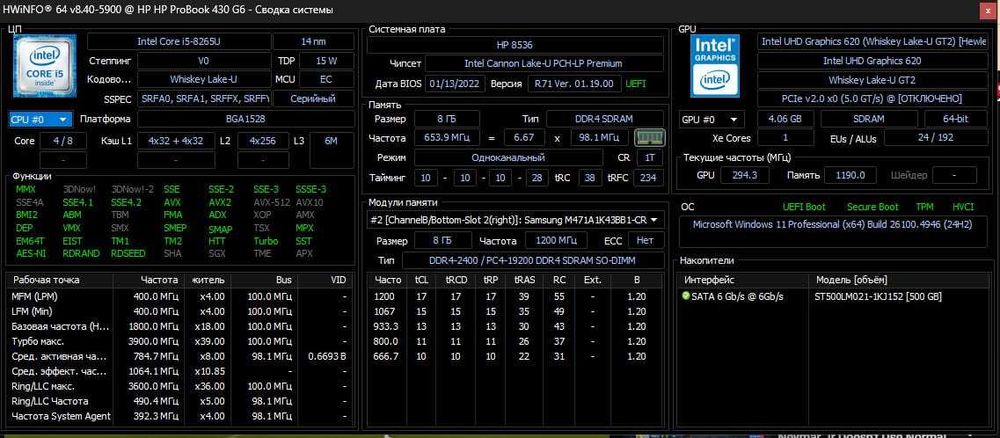
Task: Select the Частота System Agent row
Action: click(x=179, y=416)
